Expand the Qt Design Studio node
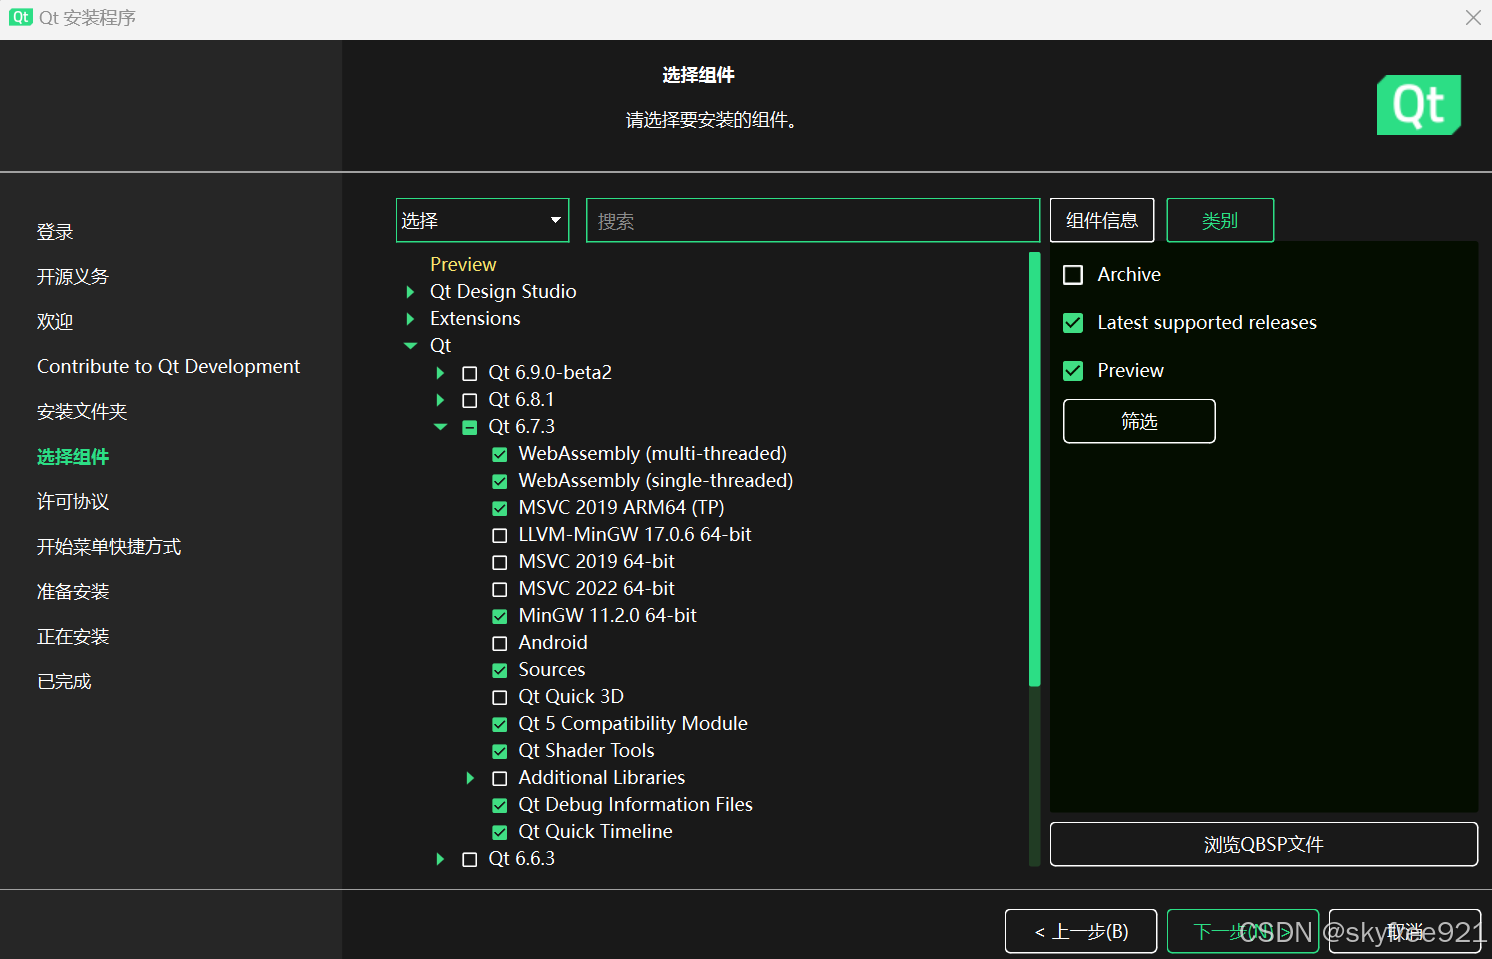1492x959 pixels. tap(410, 292)
